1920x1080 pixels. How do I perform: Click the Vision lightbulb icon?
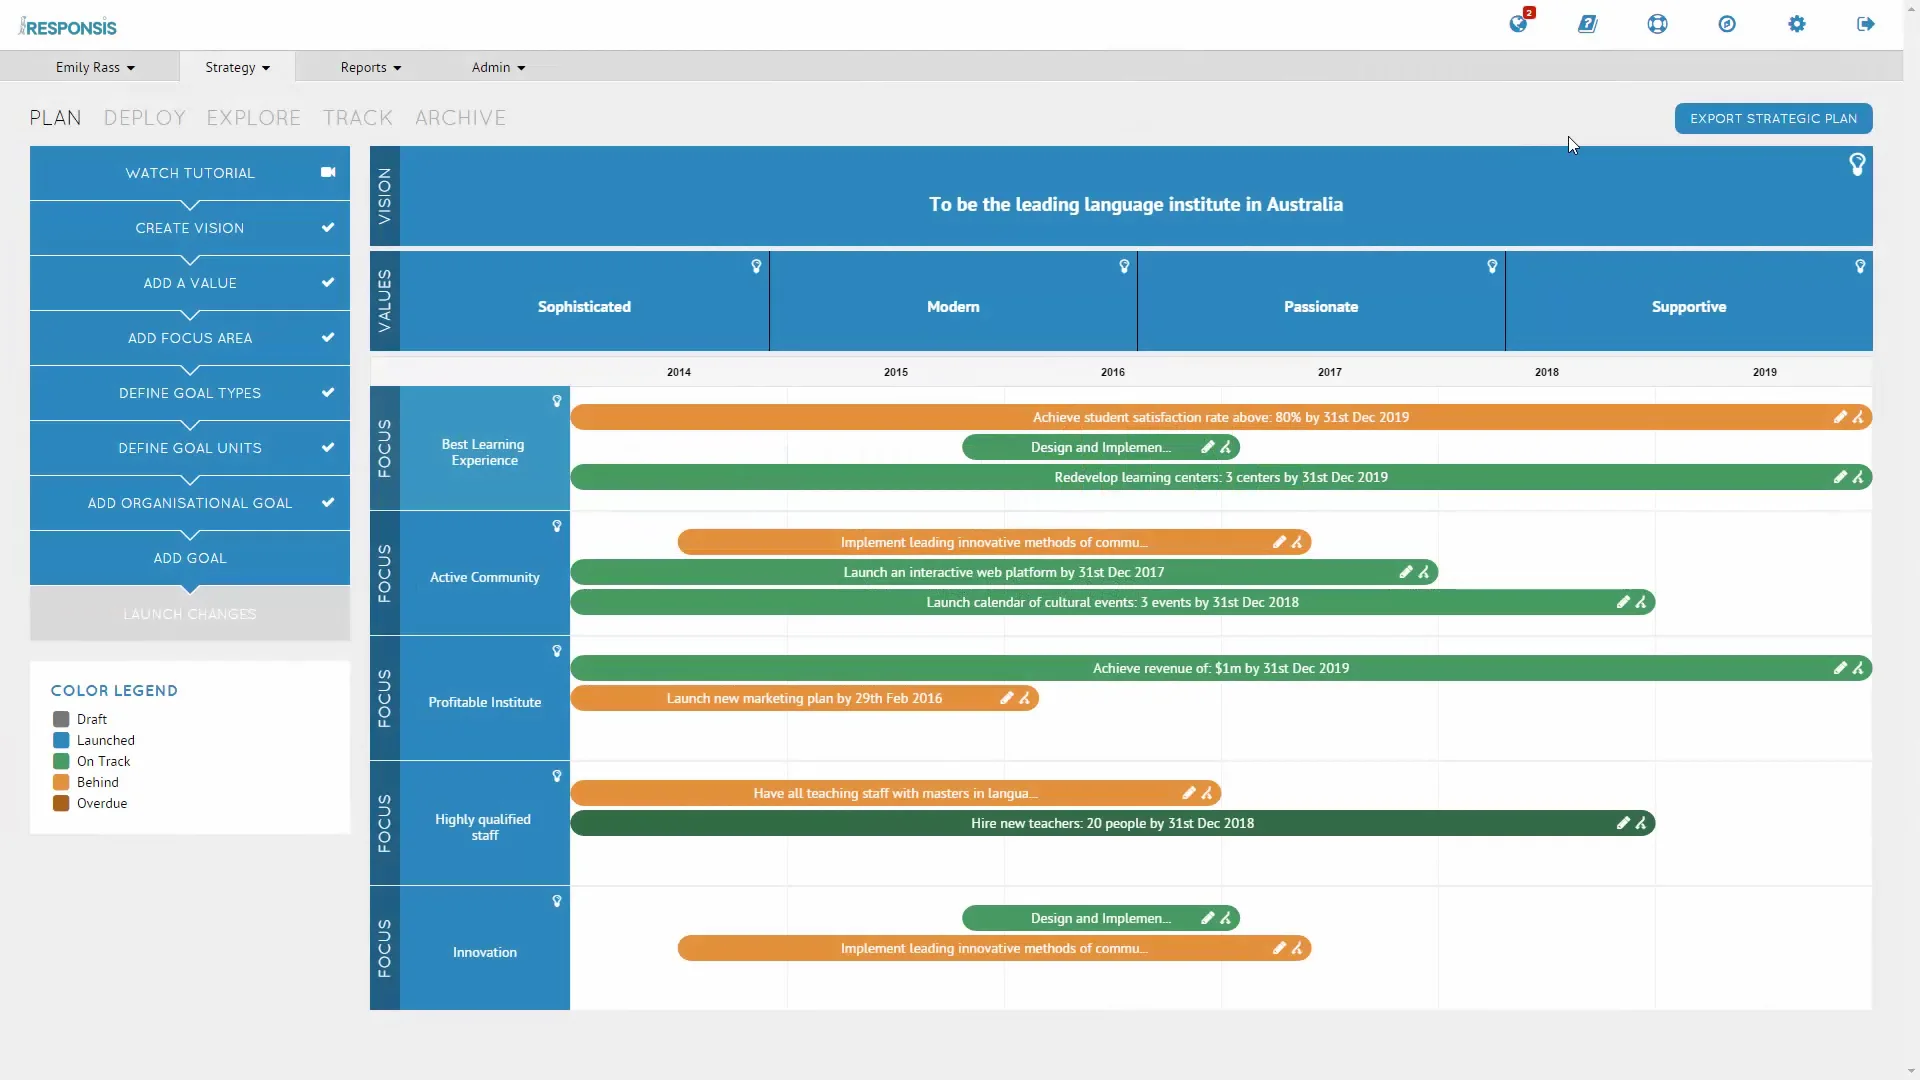tap(1857, 164)
